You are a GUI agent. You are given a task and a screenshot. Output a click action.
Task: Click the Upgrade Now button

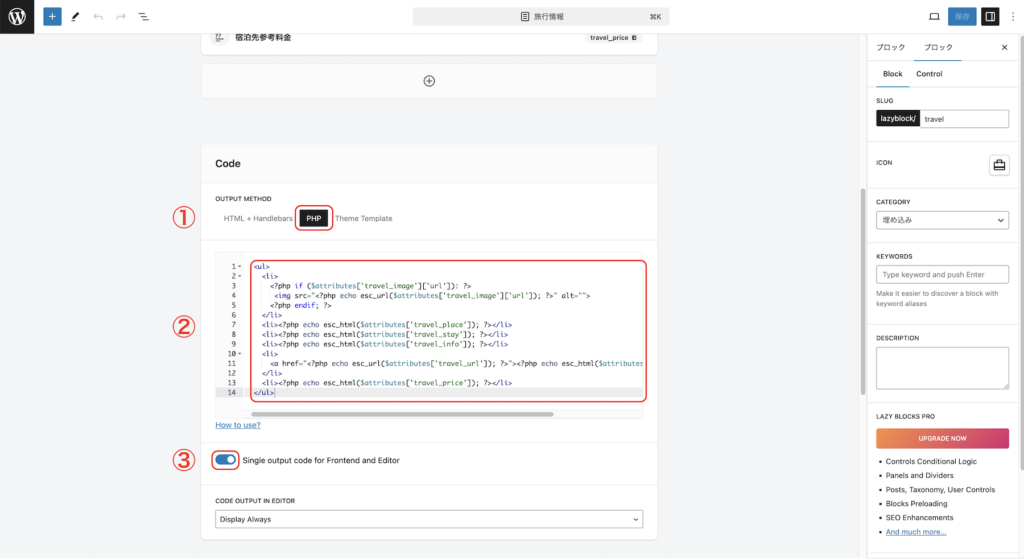[x=942, y=438]
